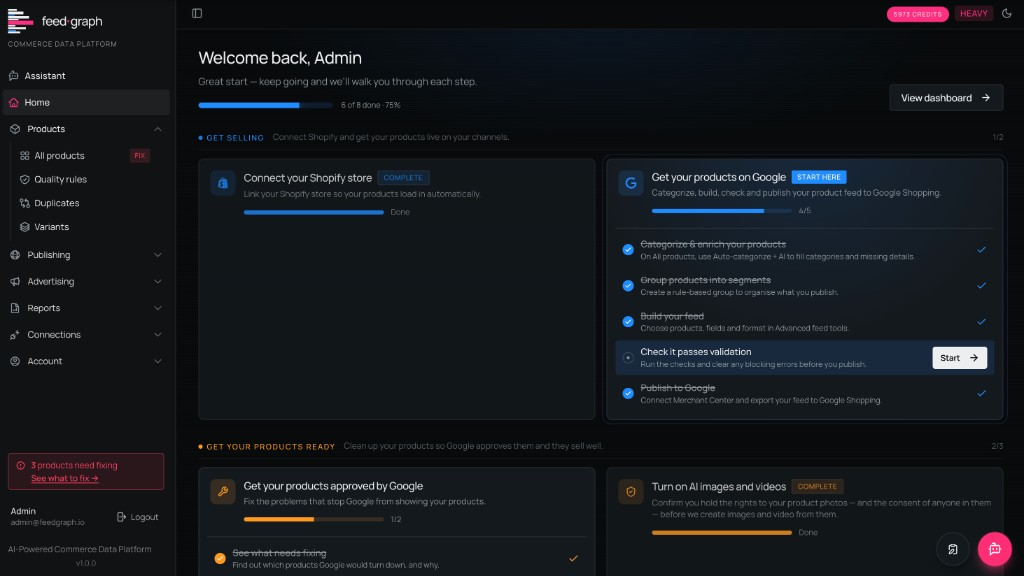
Task: Open the pink chat assistant bubble
Action: click(x=994, y=549)
